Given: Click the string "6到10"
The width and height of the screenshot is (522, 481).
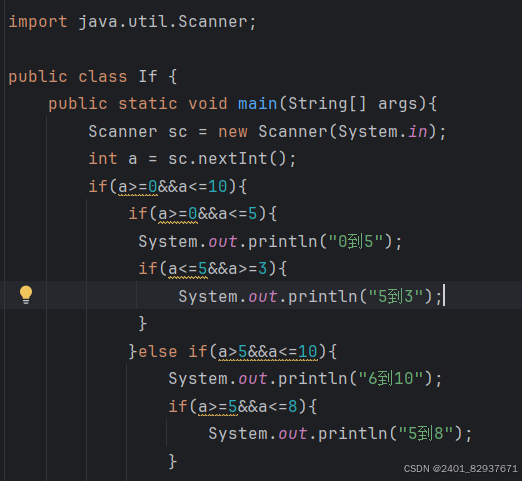Looking at the screenshot, I should click(391, 379).
